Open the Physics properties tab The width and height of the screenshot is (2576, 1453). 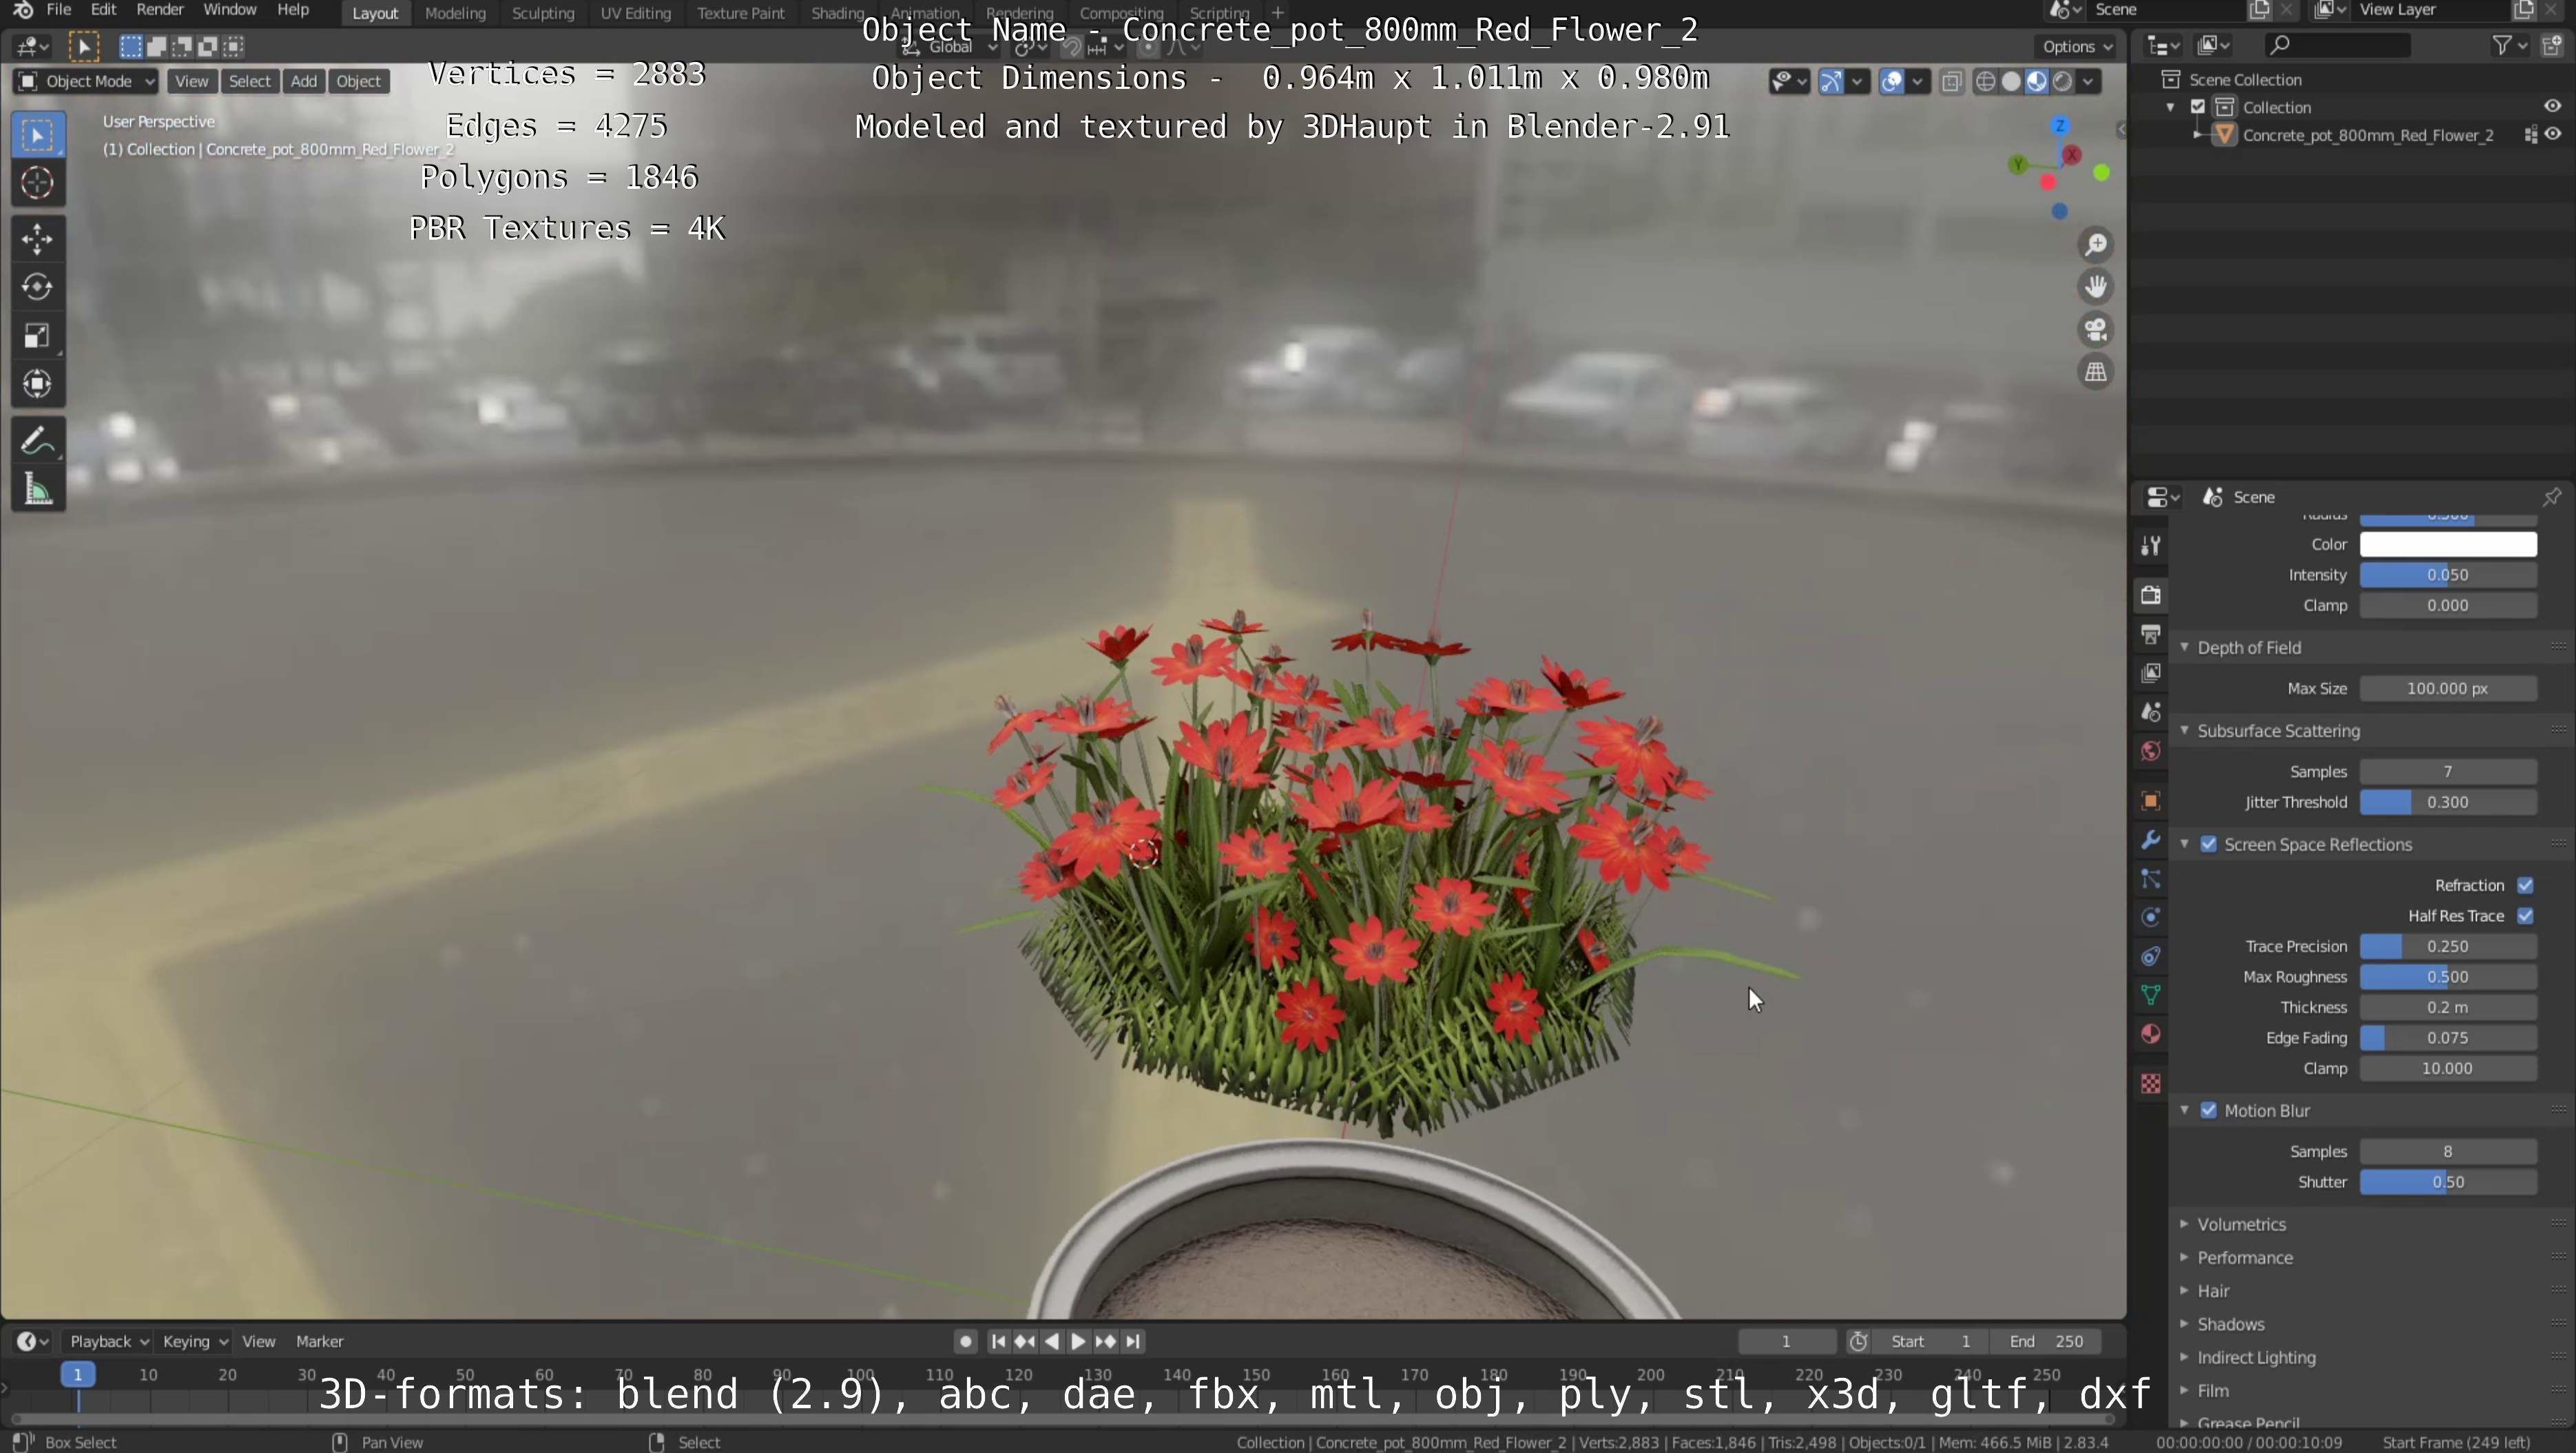[x=2151, y=918]
